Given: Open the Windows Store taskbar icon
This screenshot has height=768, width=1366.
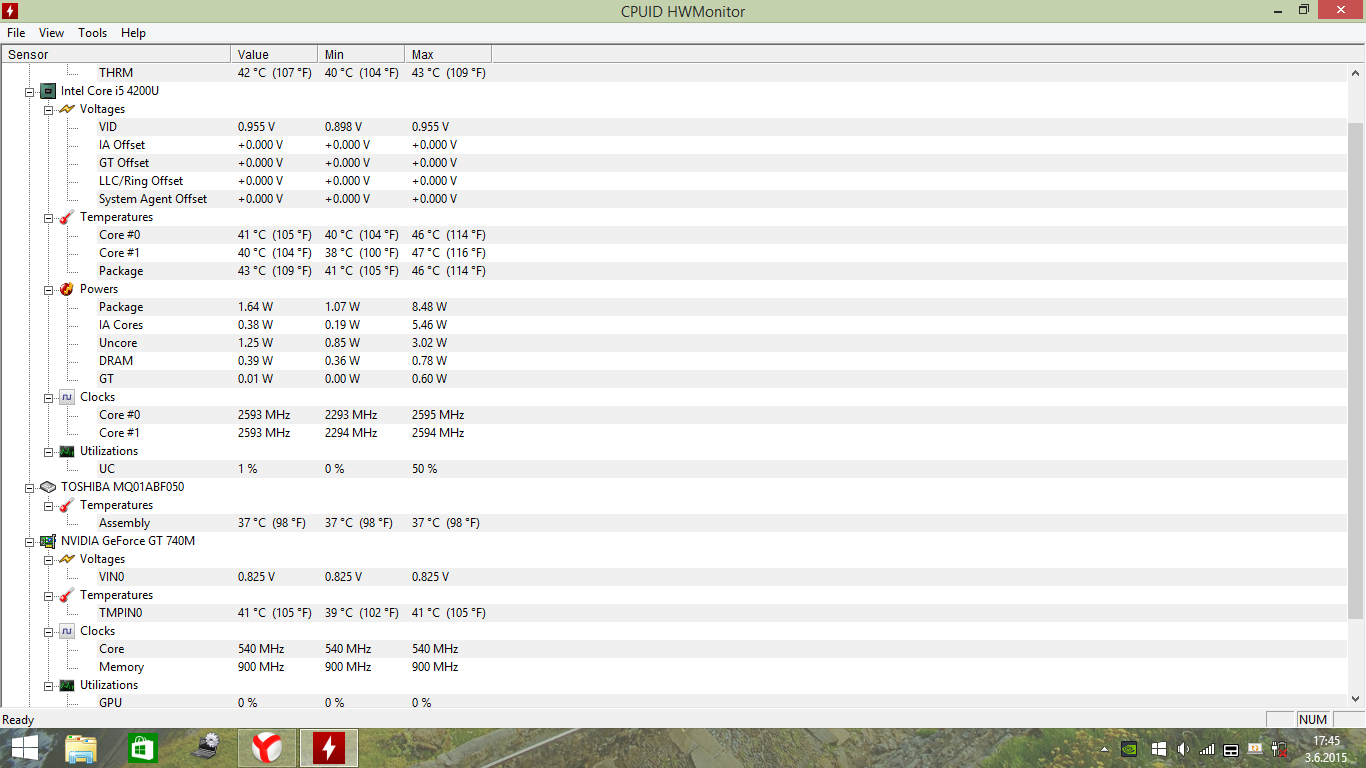Looking at the screenshot, I should point(143,748).
